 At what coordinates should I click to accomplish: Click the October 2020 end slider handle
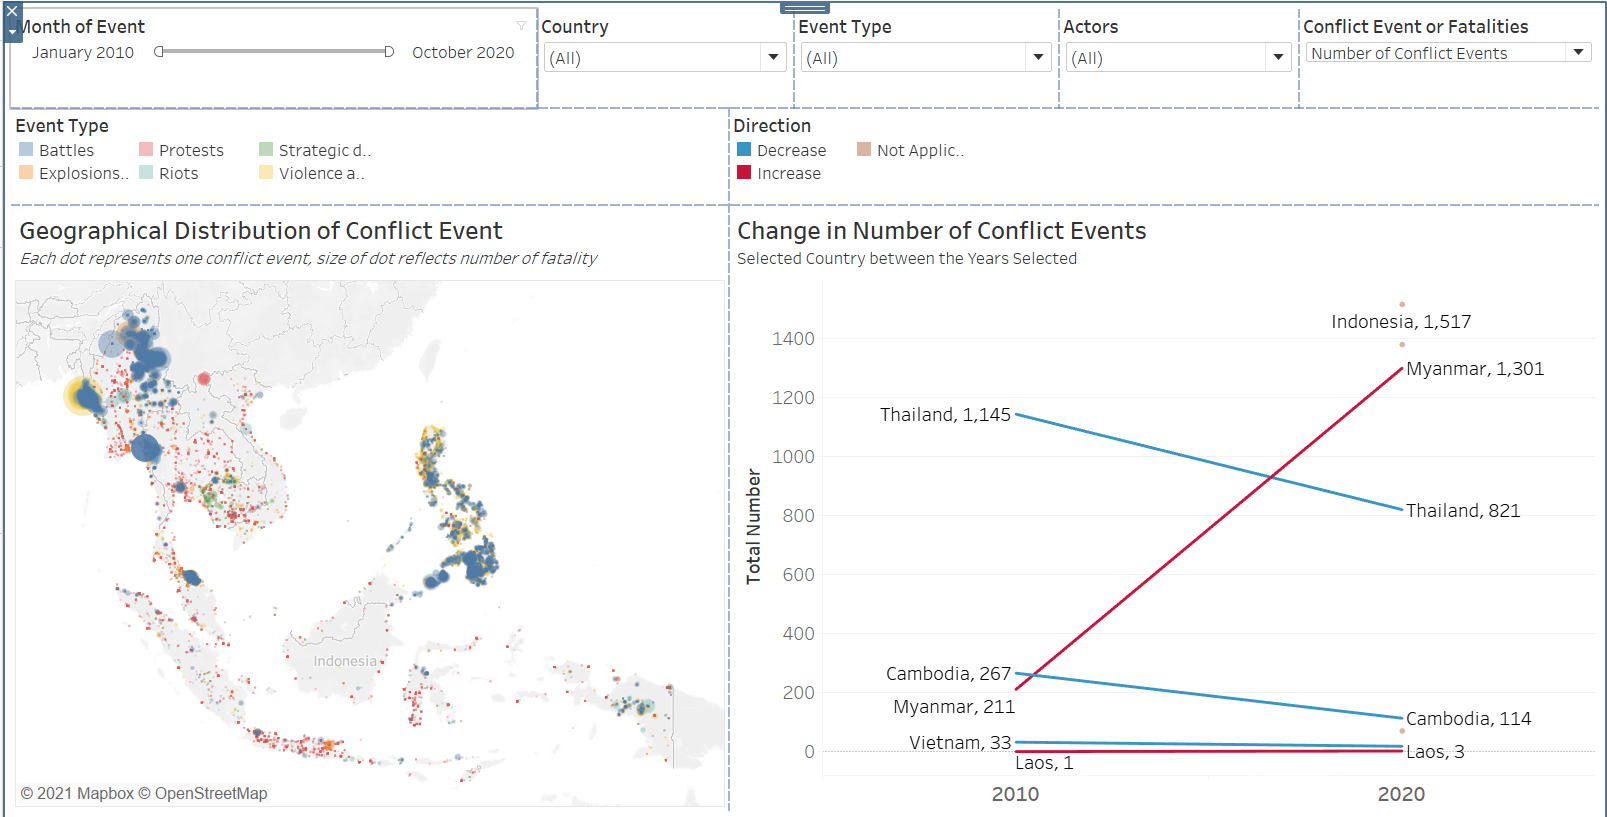pyautogui.click(x=389, y=52)
